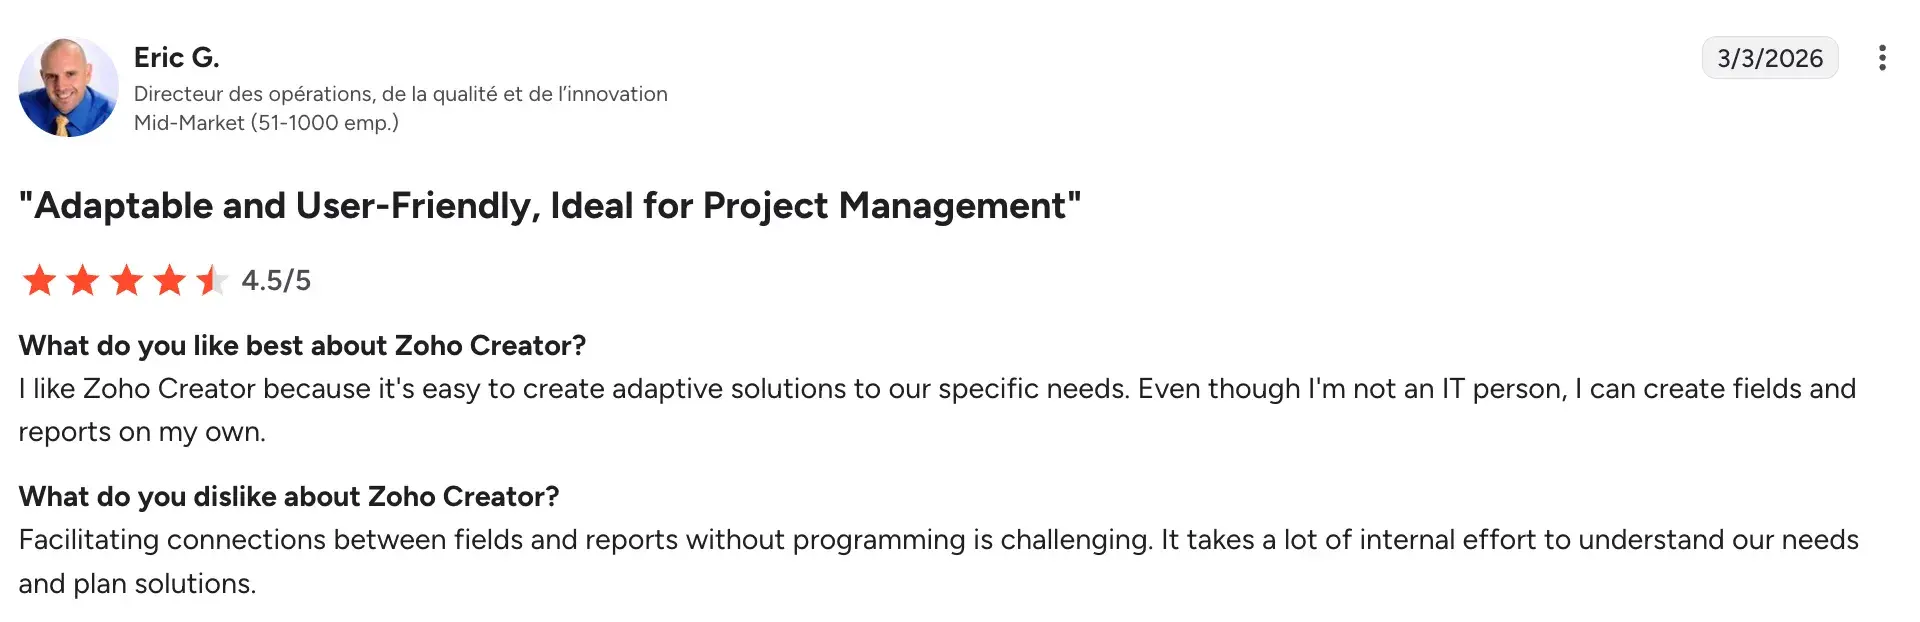Click the "Directeur des opérations" job title

(x=400, y=94)
